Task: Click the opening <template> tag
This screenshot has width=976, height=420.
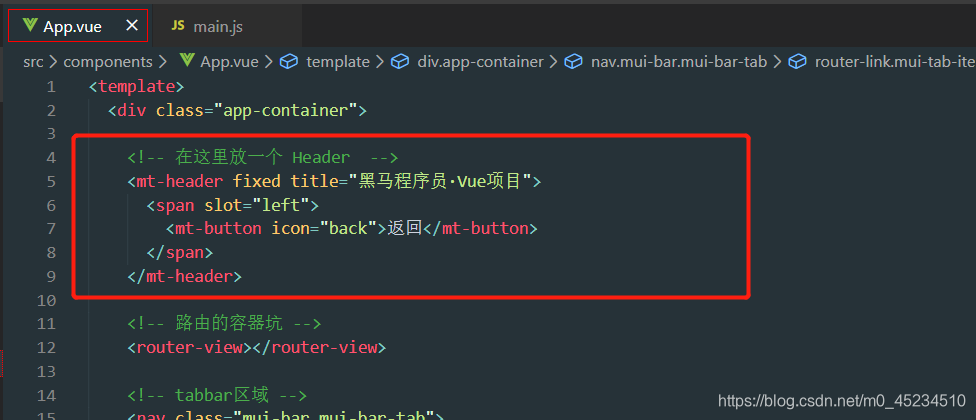Action: pos(137,86)
